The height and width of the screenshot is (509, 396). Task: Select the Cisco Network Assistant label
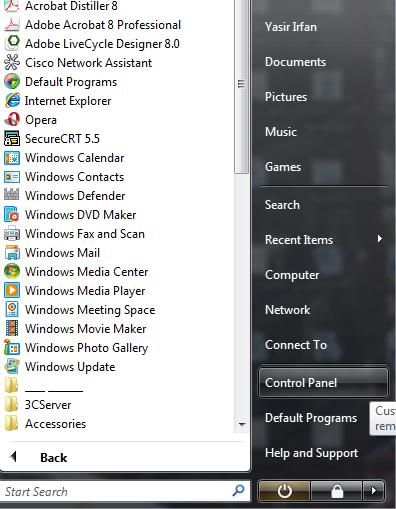pyautogui.click(x=88, y=63)
